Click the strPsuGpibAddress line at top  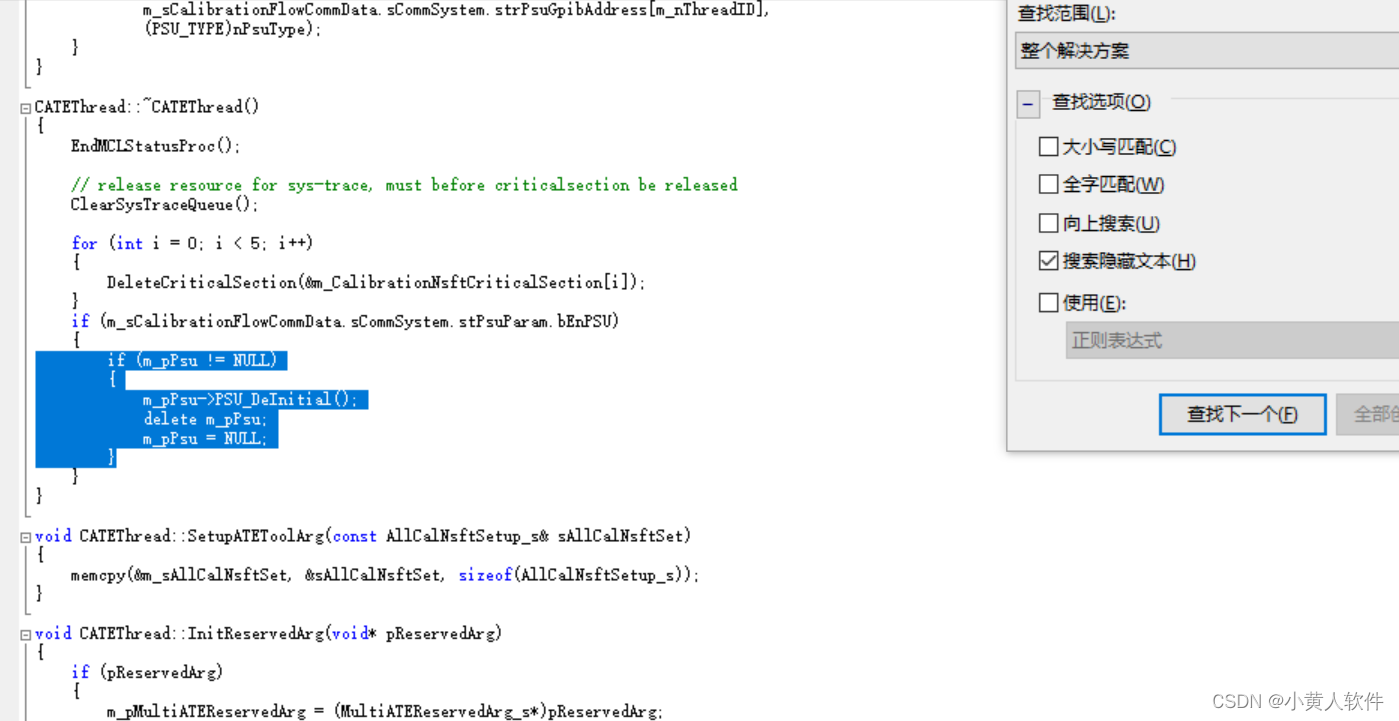456,10
